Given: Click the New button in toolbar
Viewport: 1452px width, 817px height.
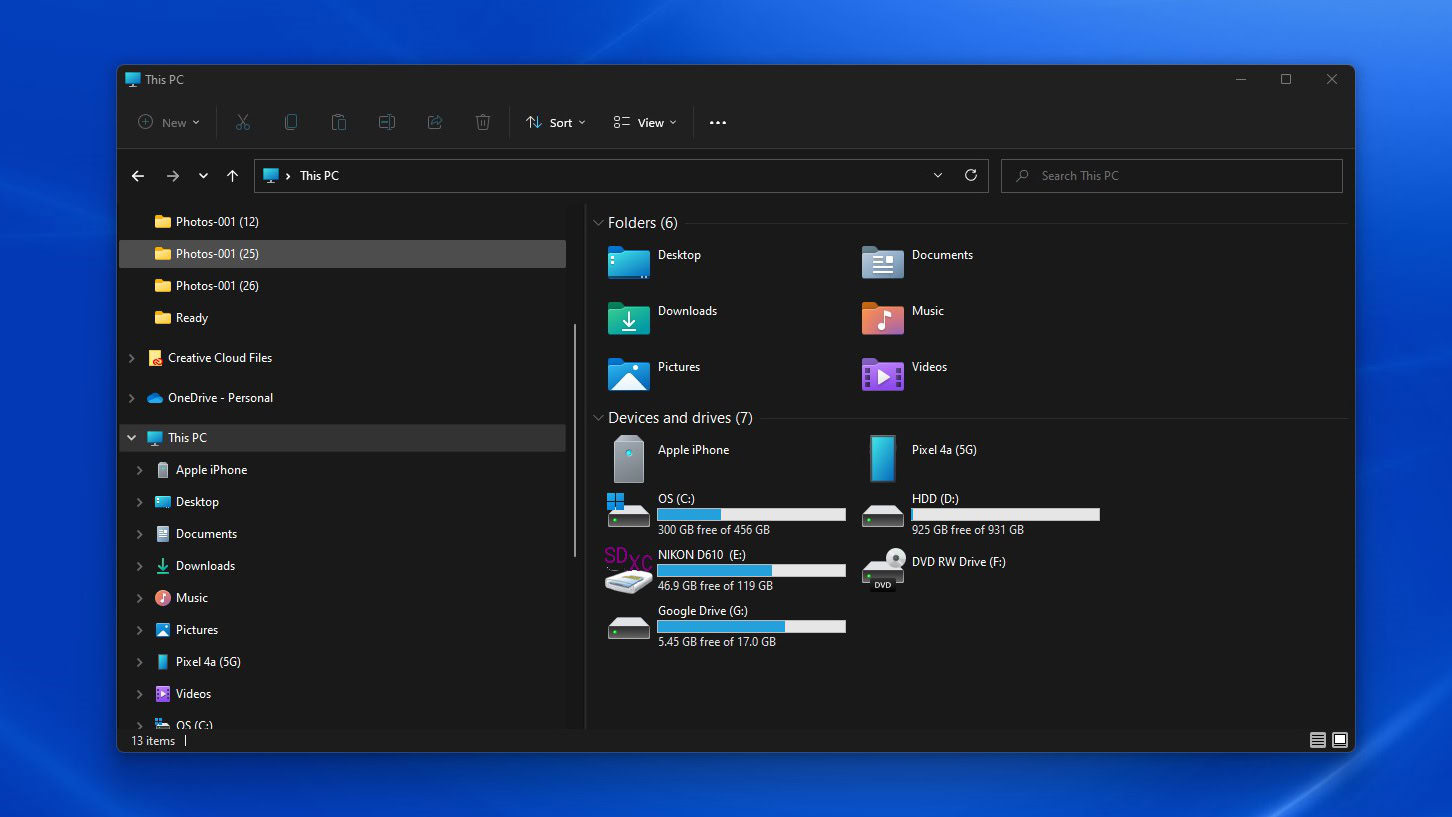Looking at the screenshot, I should pos(169,122).
